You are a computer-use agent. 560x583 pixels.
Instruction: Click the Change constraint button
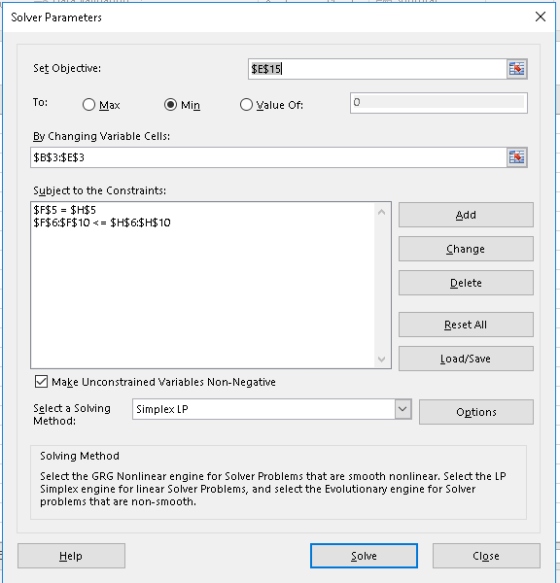coord(466,249)
